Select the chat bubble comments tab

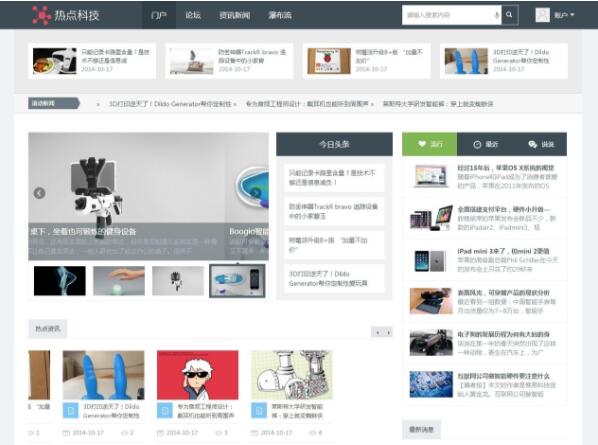click(x=541, y=144)
